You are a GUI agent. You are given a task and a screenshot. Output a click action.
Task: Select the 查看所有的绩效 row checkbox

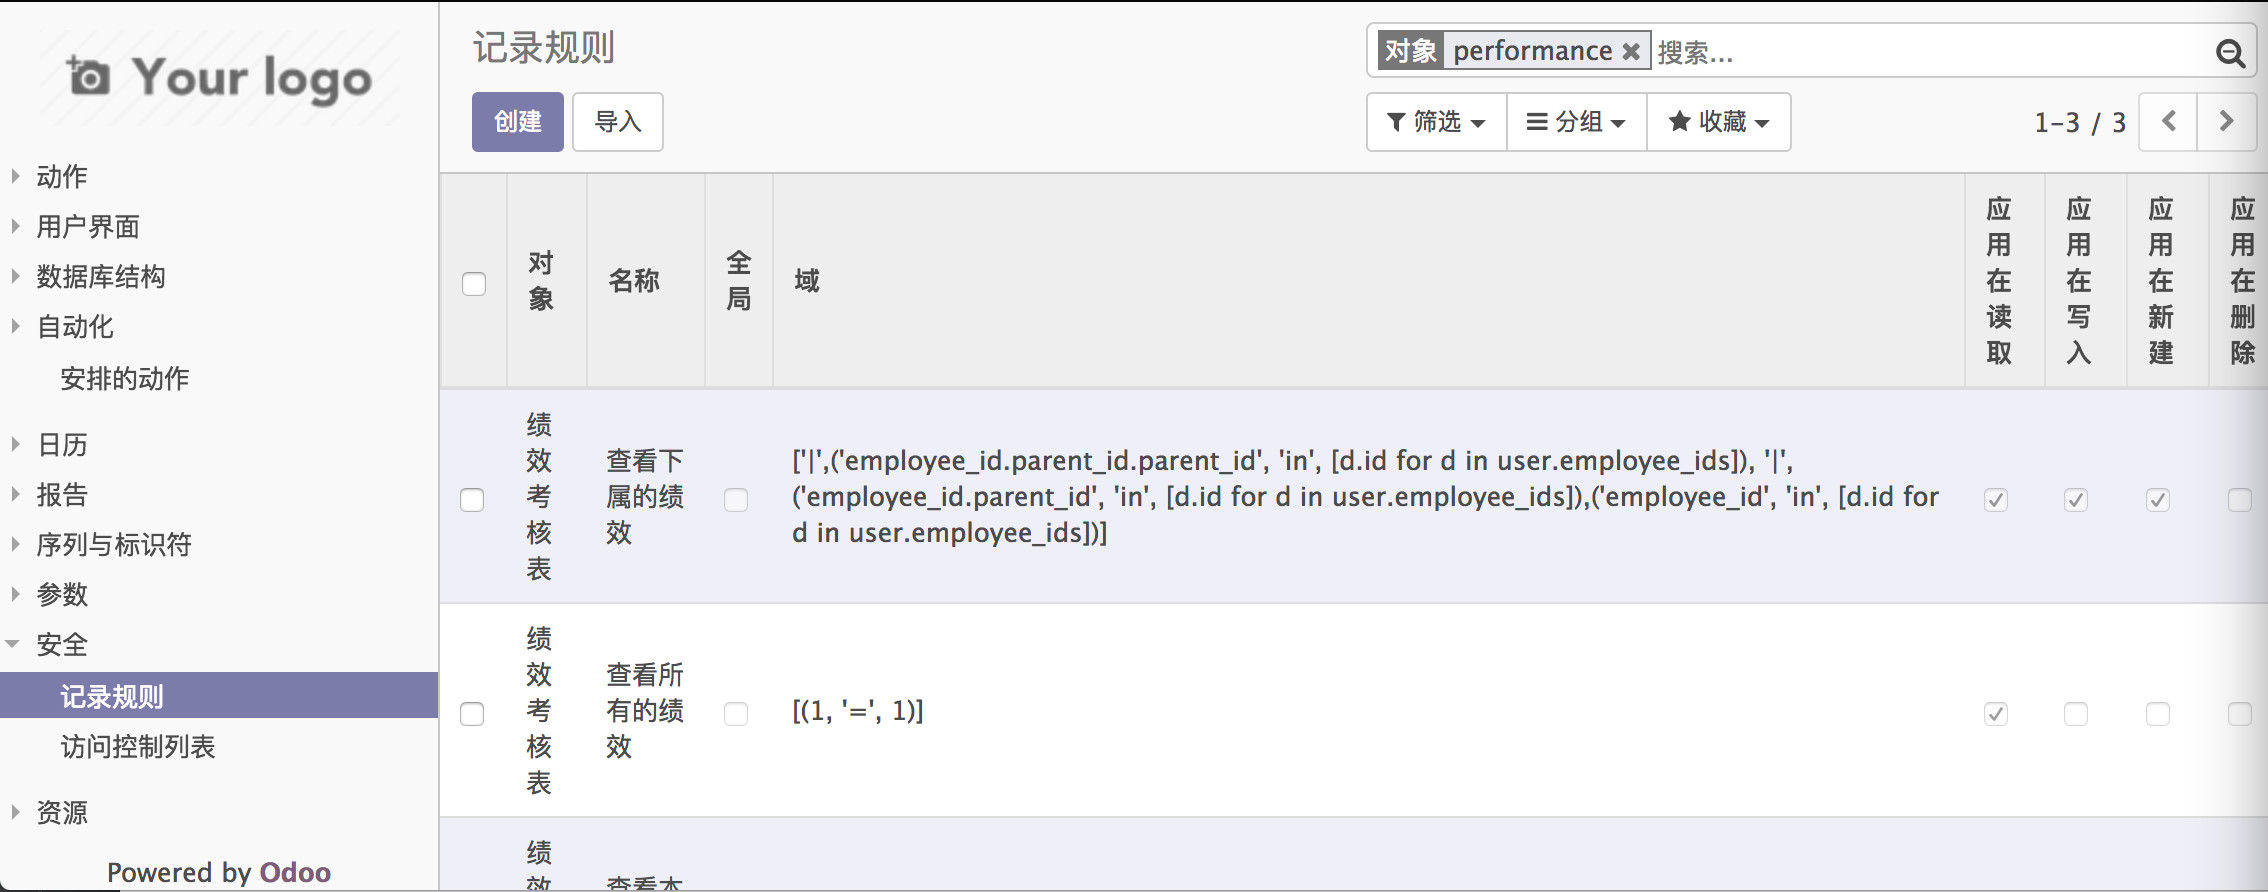472,713
